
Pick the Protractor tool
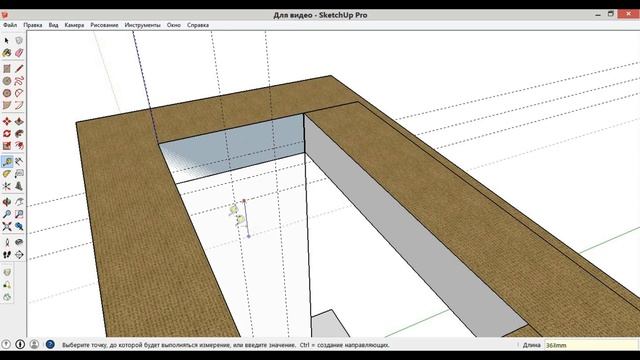7,174
